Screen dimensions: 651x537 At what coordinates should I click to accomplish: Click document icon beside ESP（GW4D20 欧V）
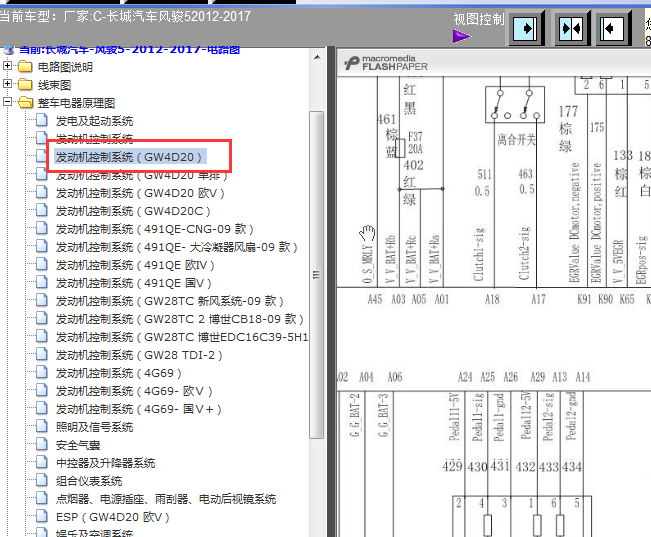click(x=42, y=516)
